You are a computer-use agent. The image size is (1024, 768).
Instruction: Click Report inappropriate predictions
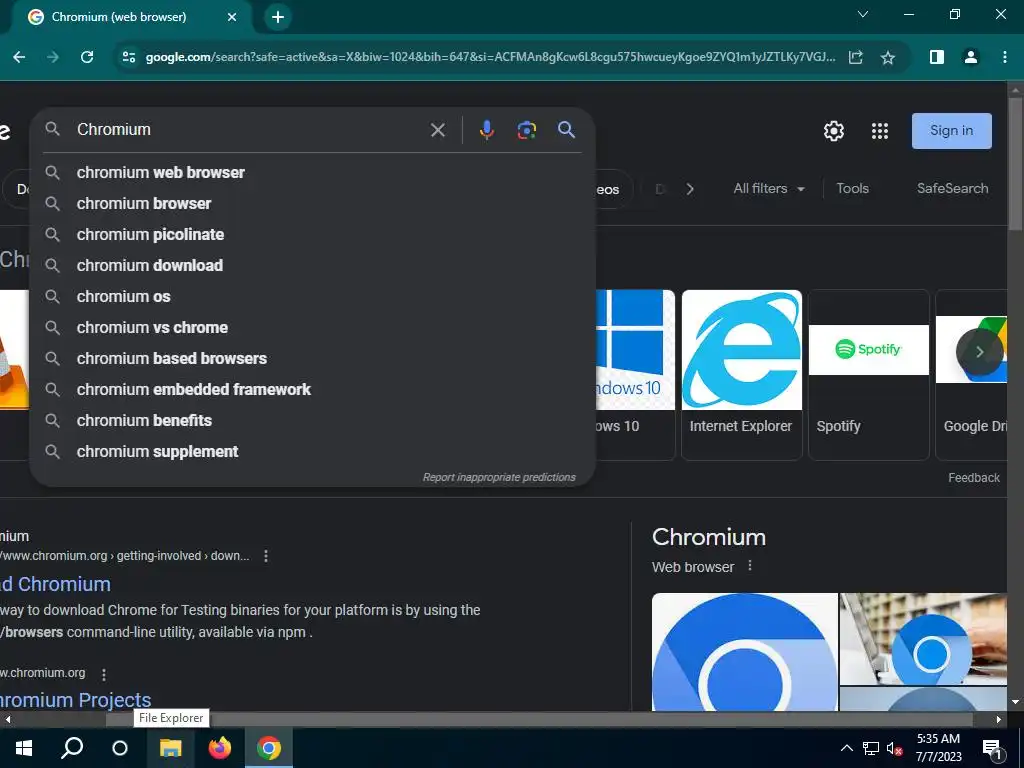pyautogui.click(x=499, y=477)
